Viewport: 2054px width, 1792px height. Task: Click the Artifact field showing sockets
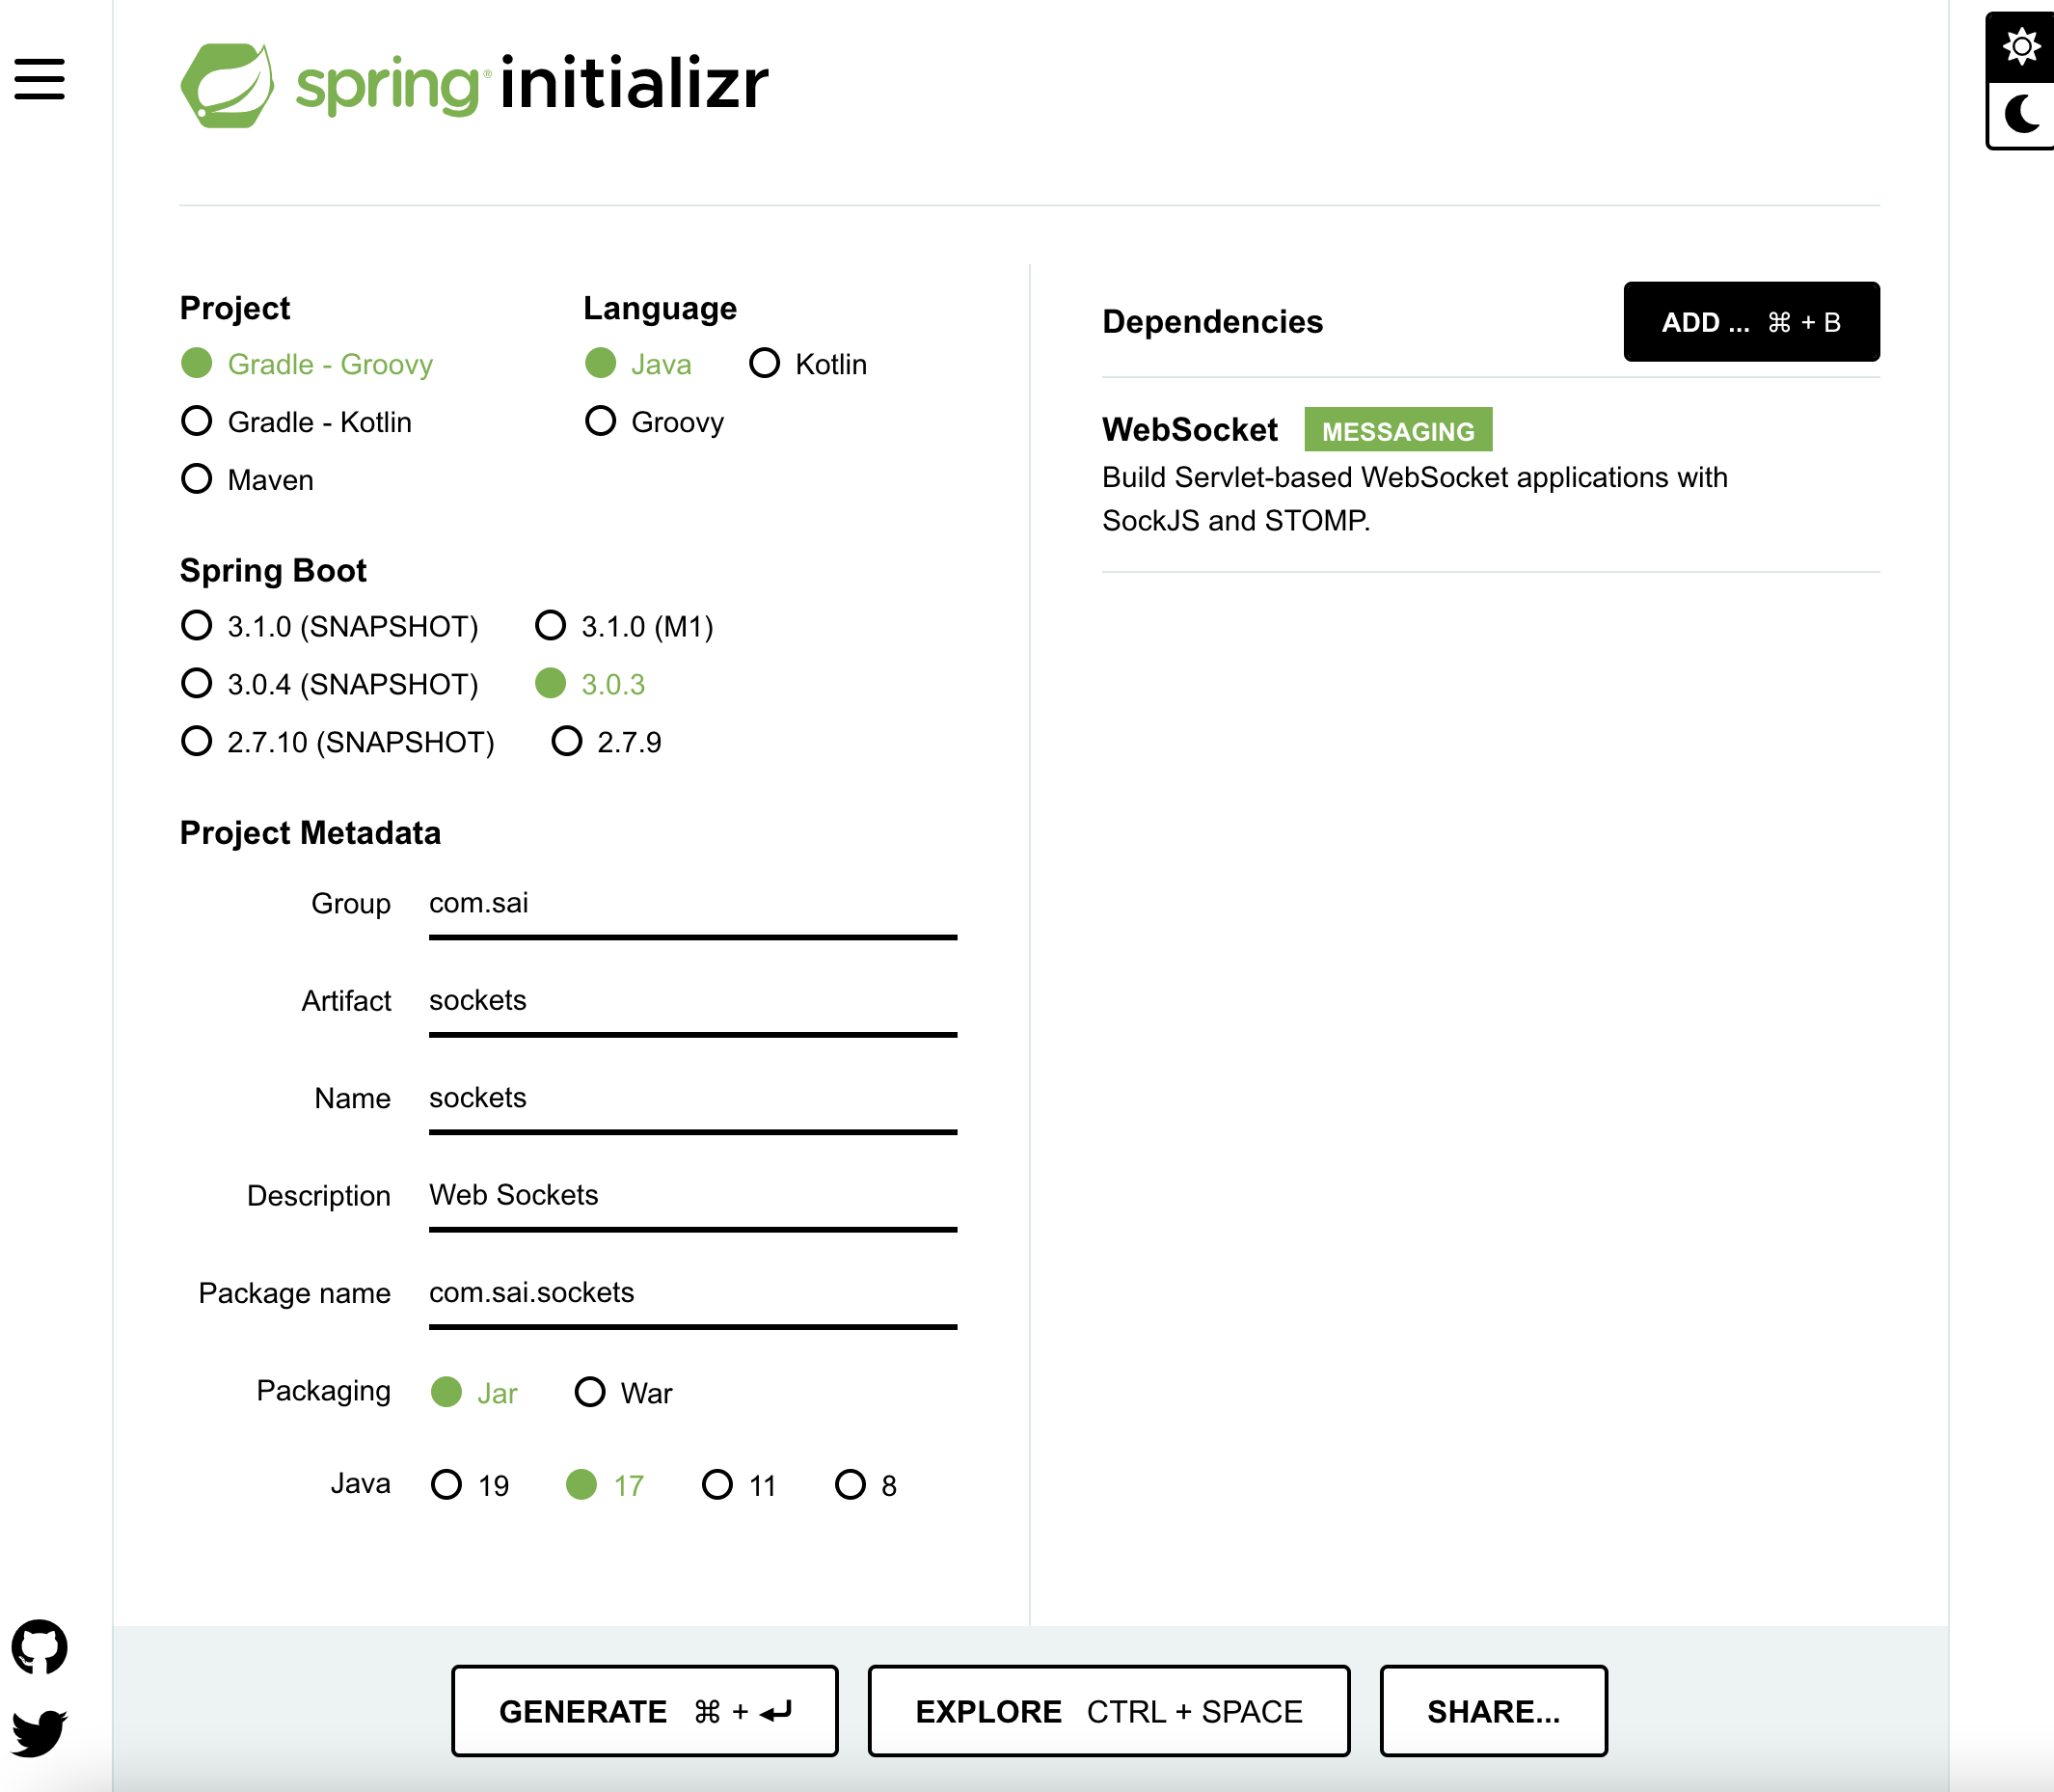[692, 1000]
